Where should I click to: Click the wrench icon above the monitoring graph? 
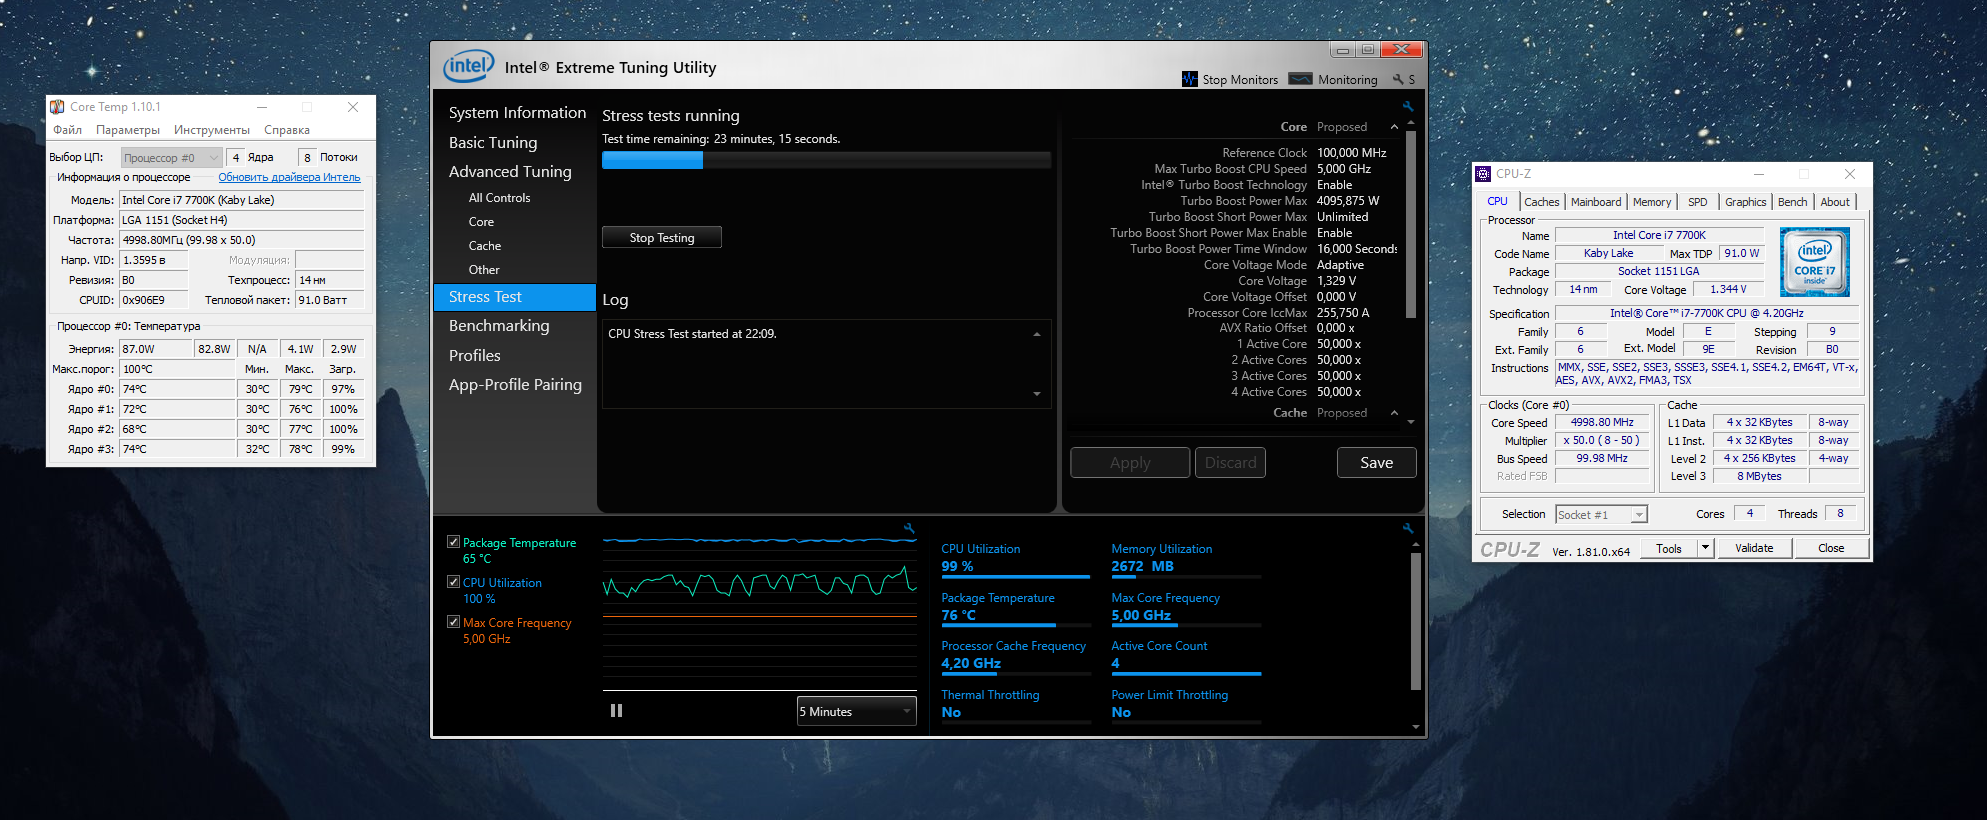coord(909,528)
